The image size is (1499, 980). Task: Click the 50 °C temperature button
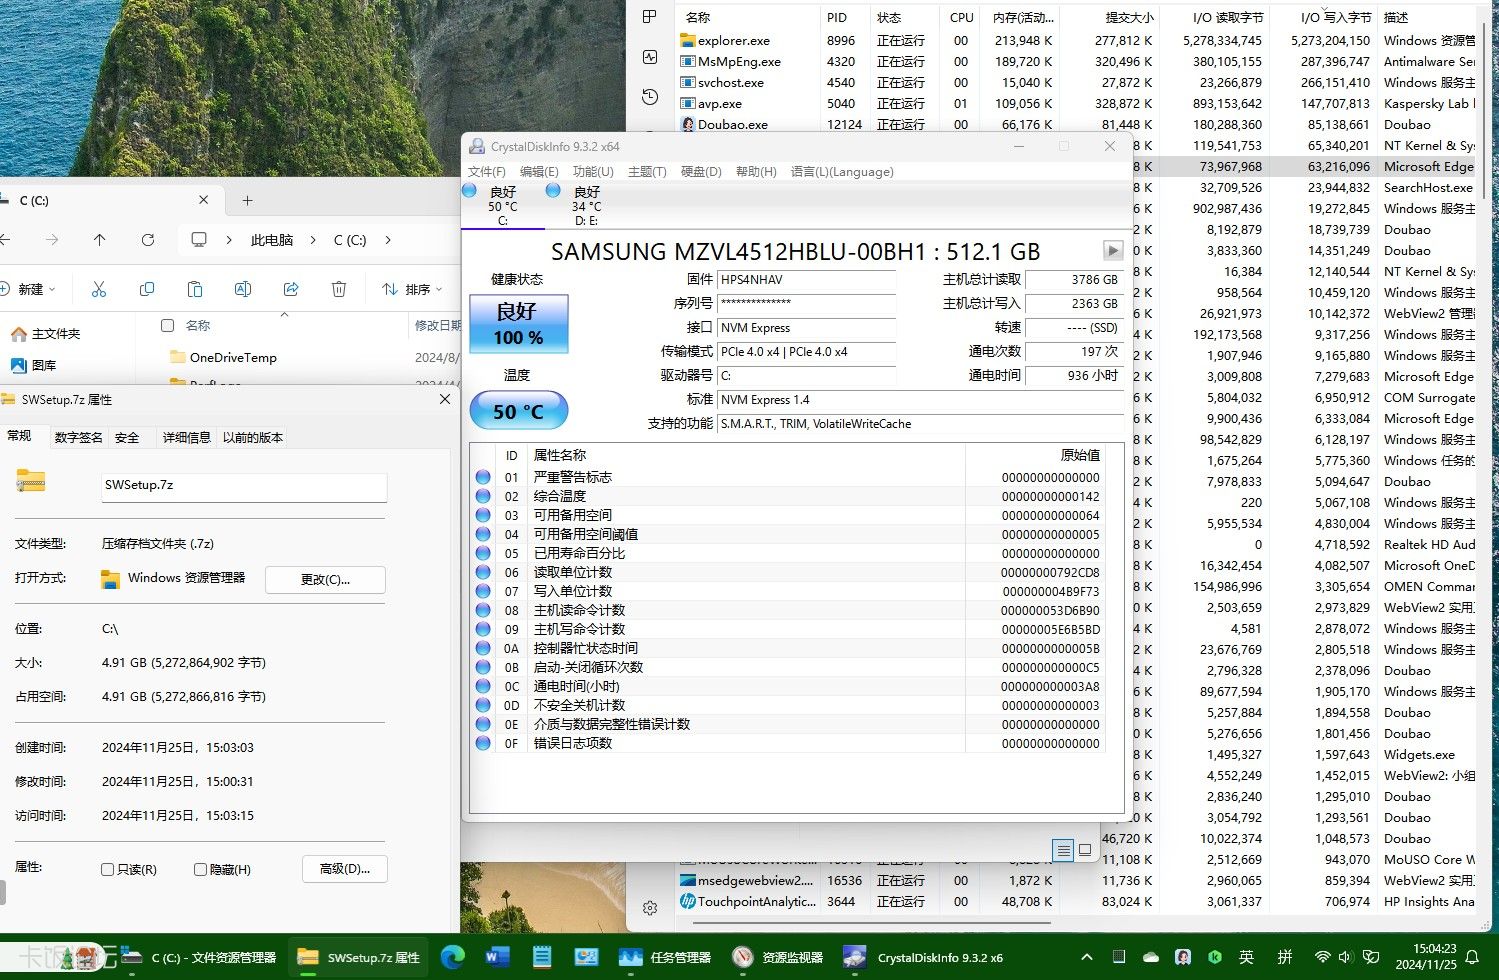click(519, 411)
